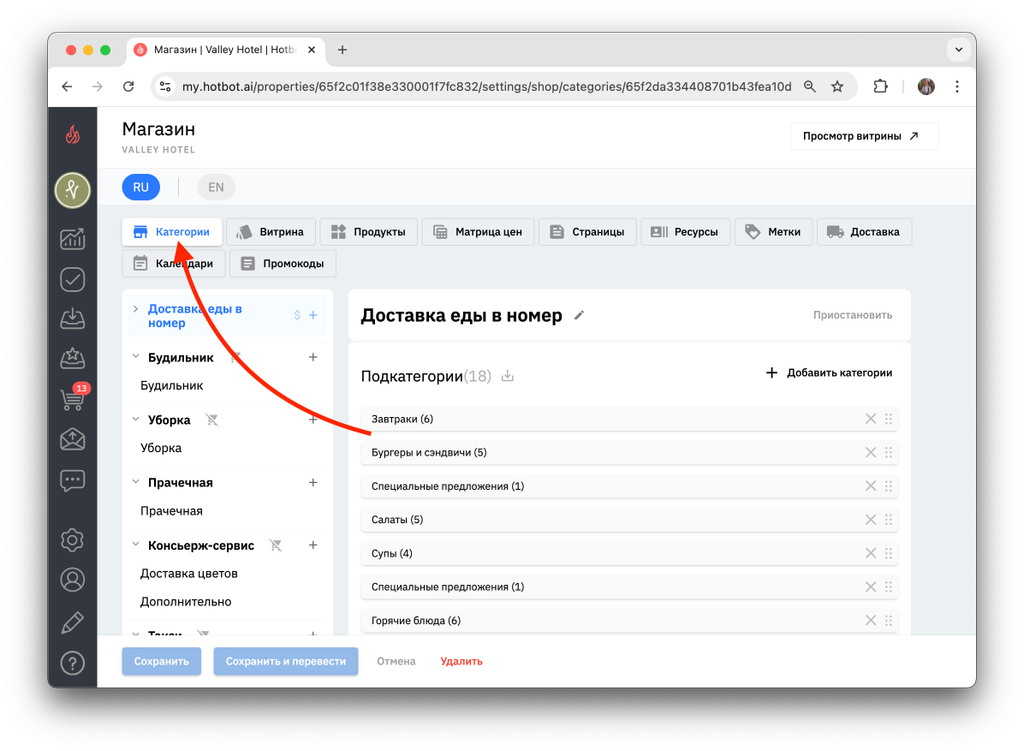The image size is (1024, 751).
Task: Open starred tray reviews icon in sidebar
Action: click(72, 358)
